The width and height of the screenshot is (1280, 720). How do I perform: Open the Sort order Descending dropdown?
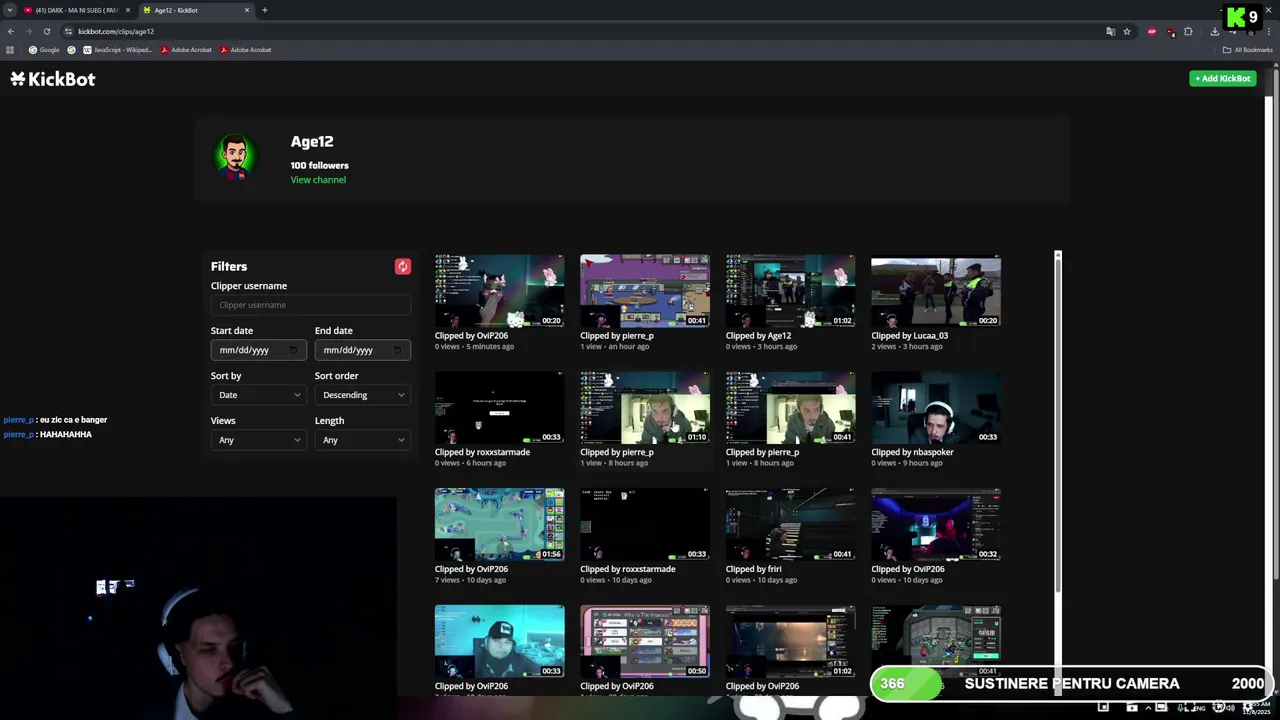(x=362, y=395)
